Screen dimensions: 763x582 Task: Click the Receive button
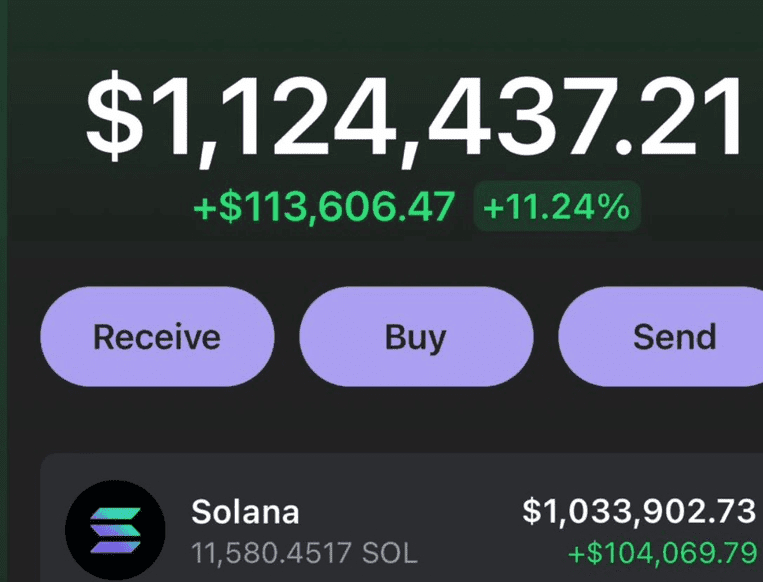click(x=157, y=337)
